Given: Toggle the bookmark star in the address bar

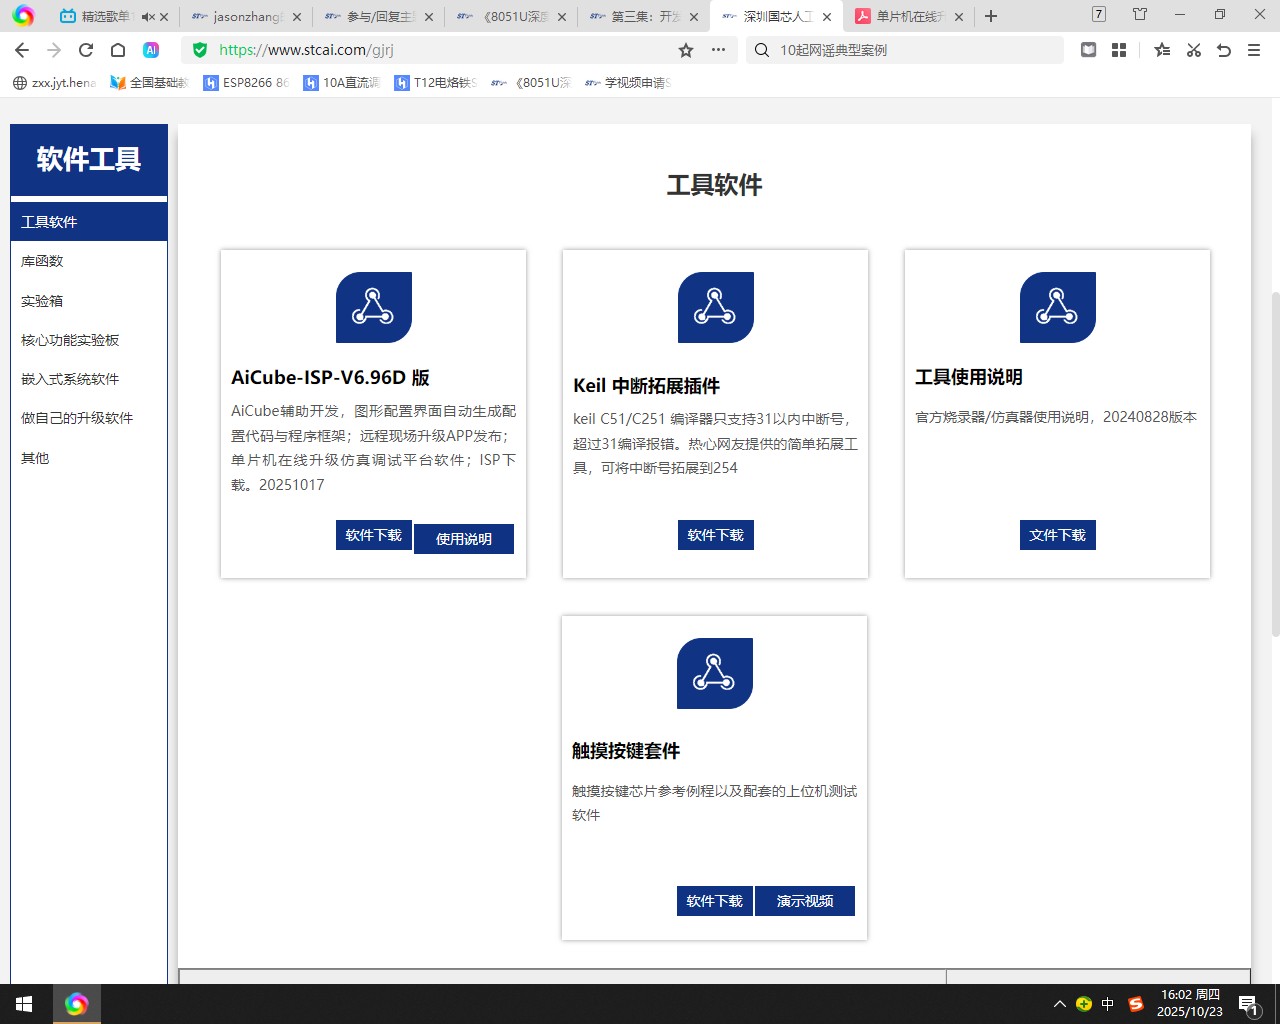Looking at the screenshot, I should [685, 48].
